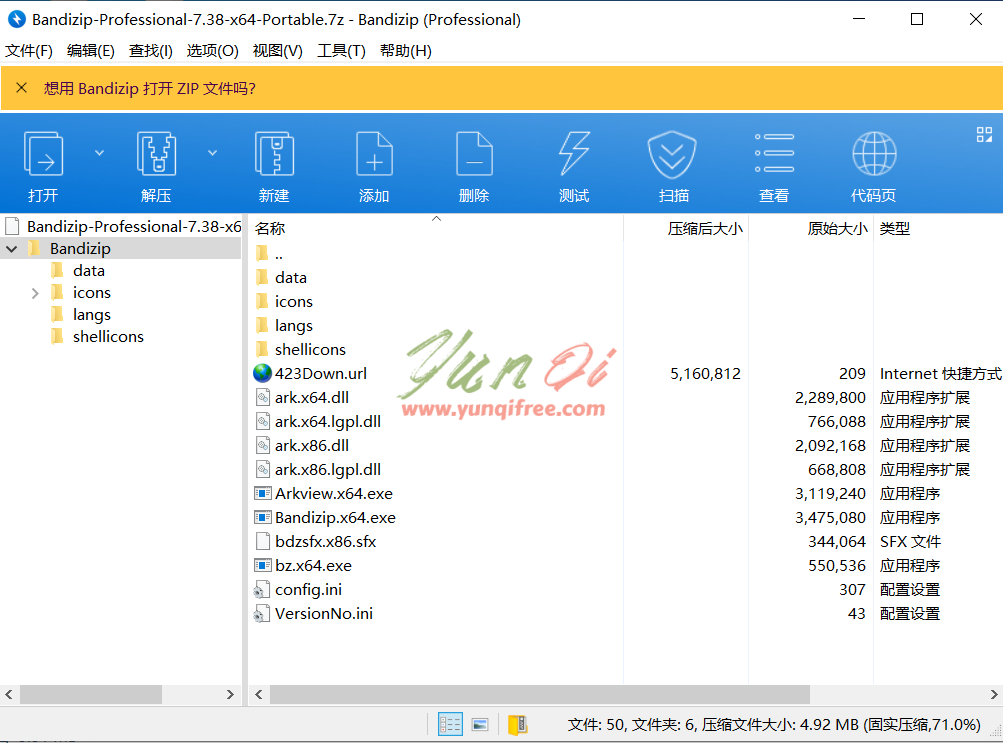Click right arrow of file list scrollbar

(x=993, y=694)
